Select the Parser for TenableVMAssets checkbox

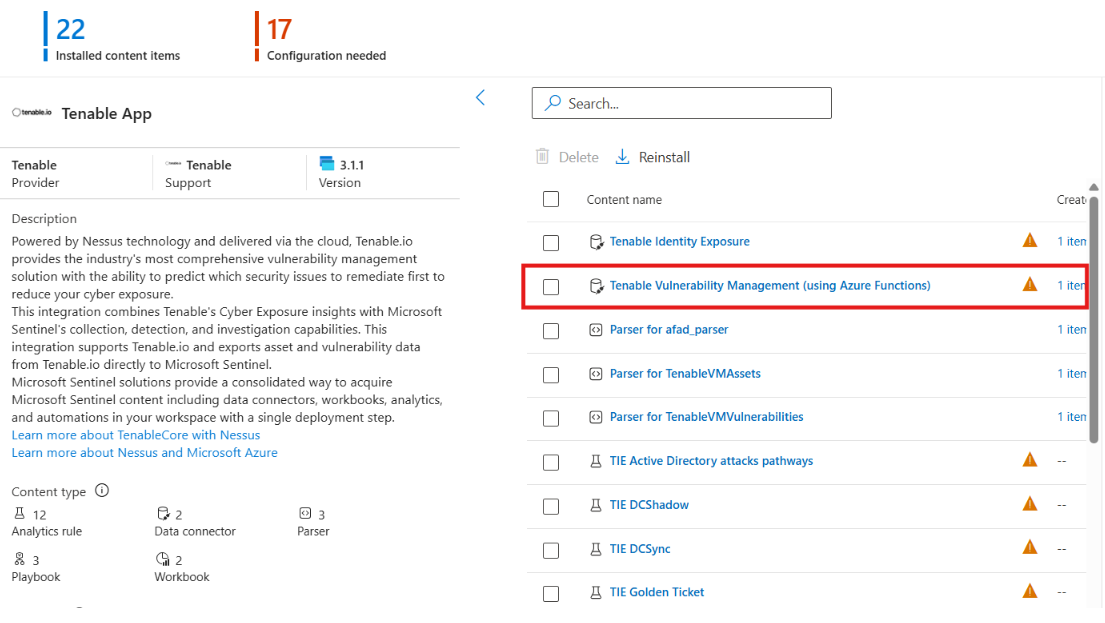551,375
